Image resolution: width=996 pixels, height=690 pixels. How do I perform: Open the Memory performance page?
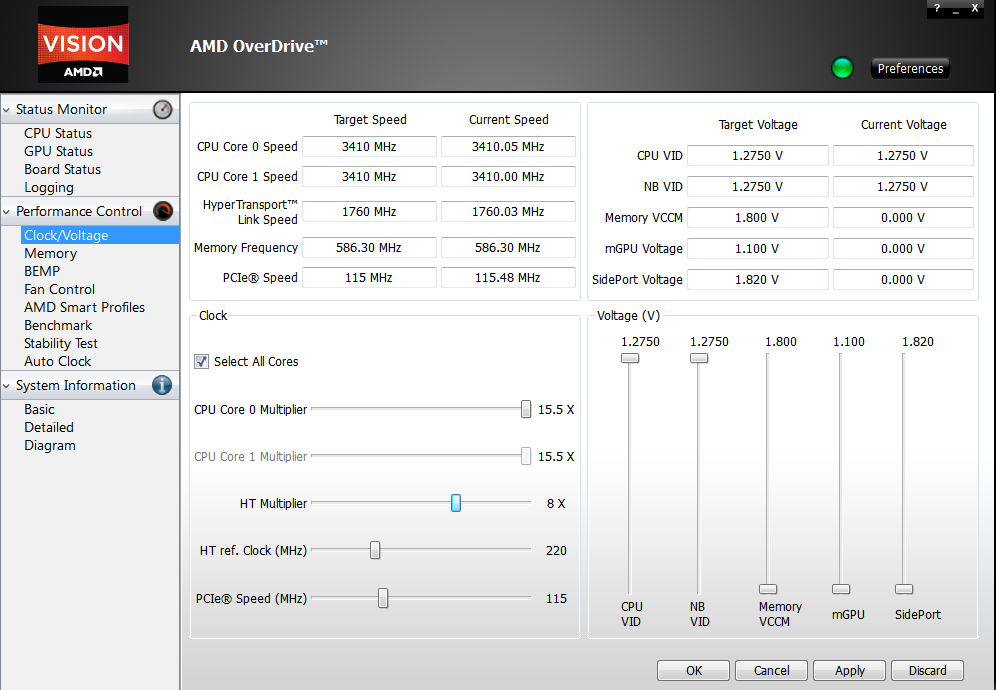pyautogui.click(x=50, y=254)
